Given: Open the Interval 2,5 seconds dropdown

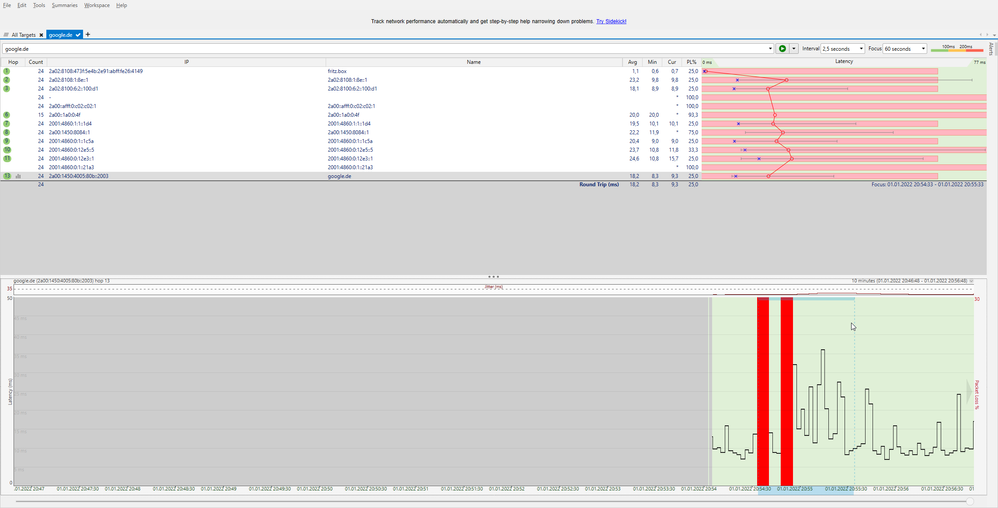Looking at the screenshot, I should (x=843, y=48).
